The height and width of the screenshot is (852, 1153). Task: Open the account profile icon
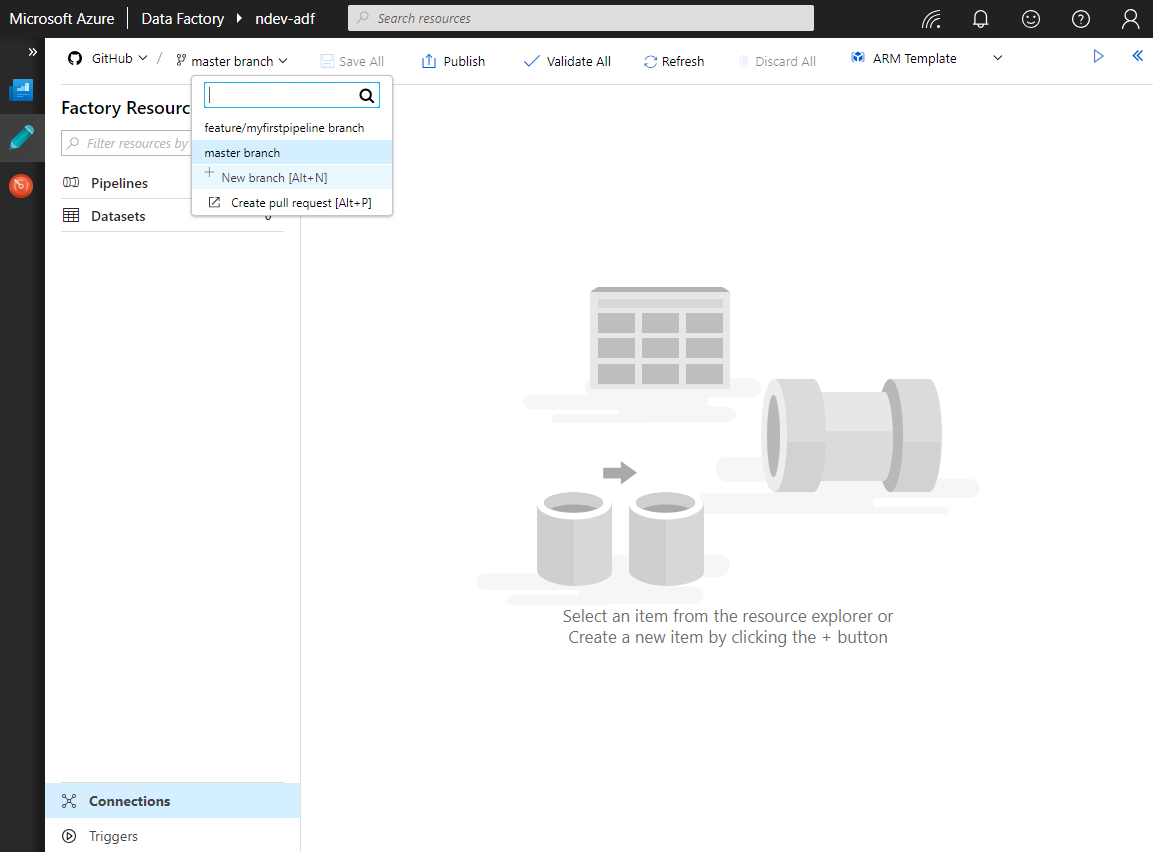[1130, 19]
